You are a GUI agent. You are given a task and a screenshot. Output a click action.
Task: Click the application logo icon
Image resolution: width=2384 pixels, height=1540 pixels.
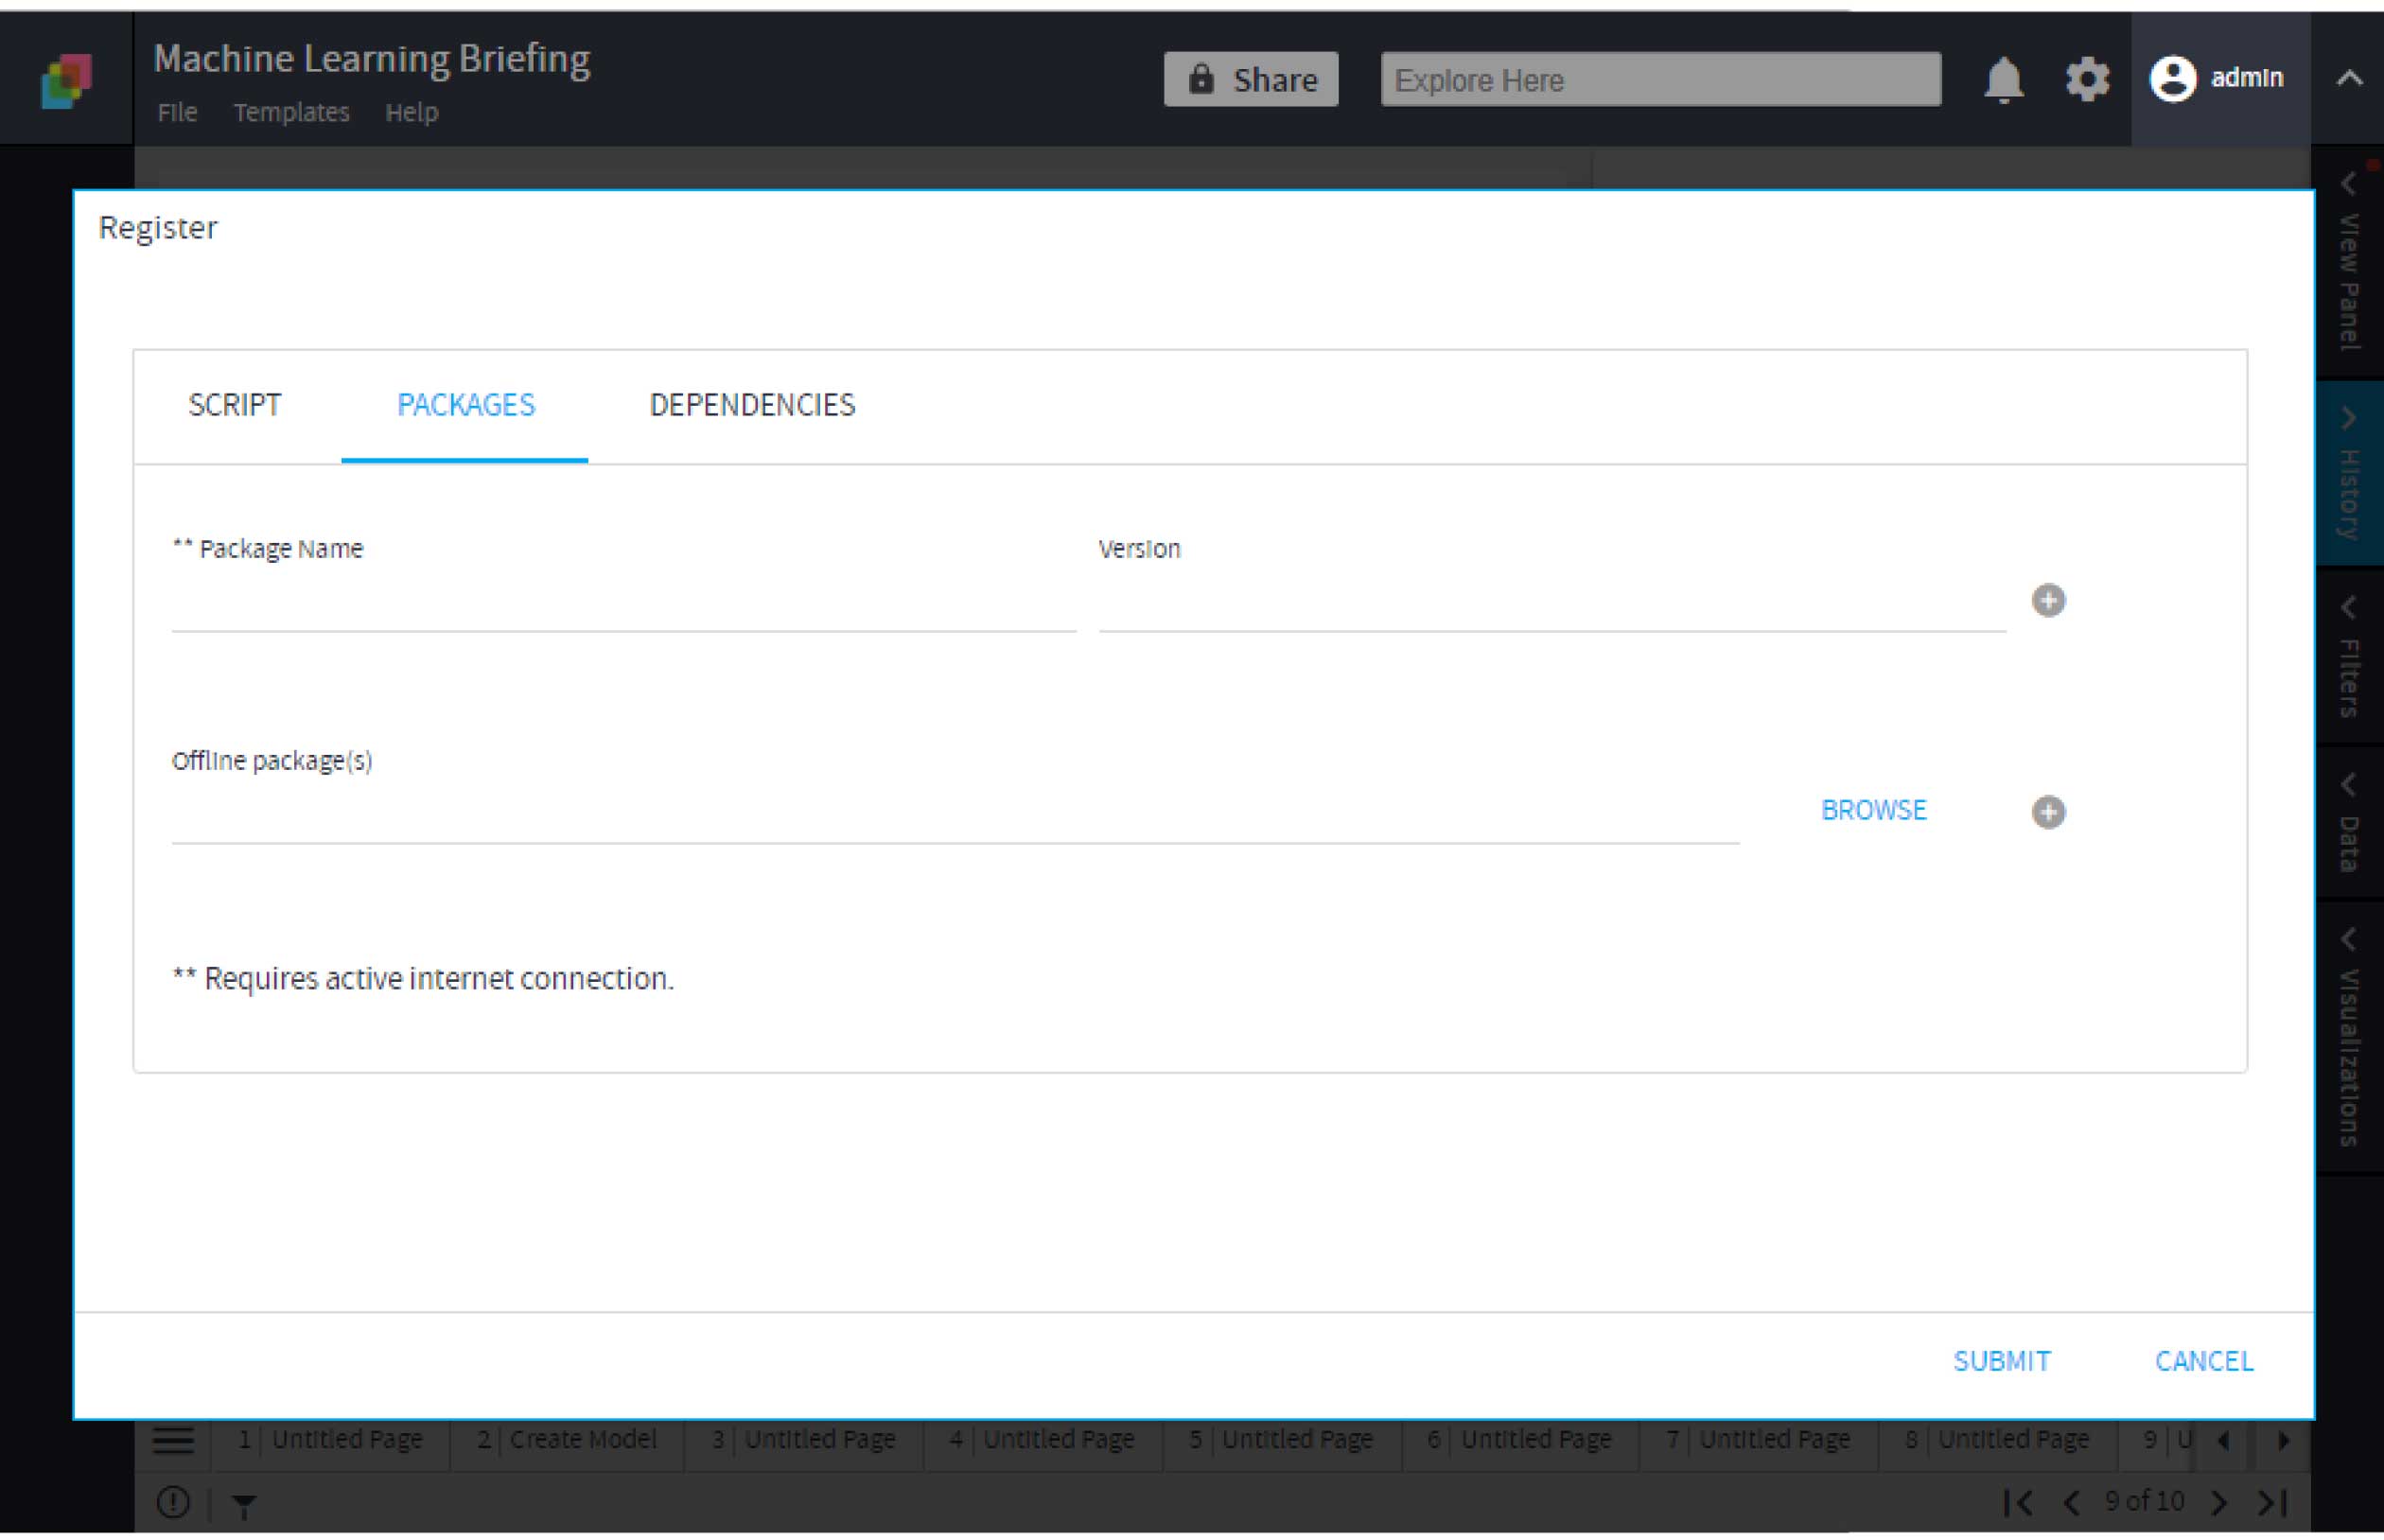pos(66,81)
